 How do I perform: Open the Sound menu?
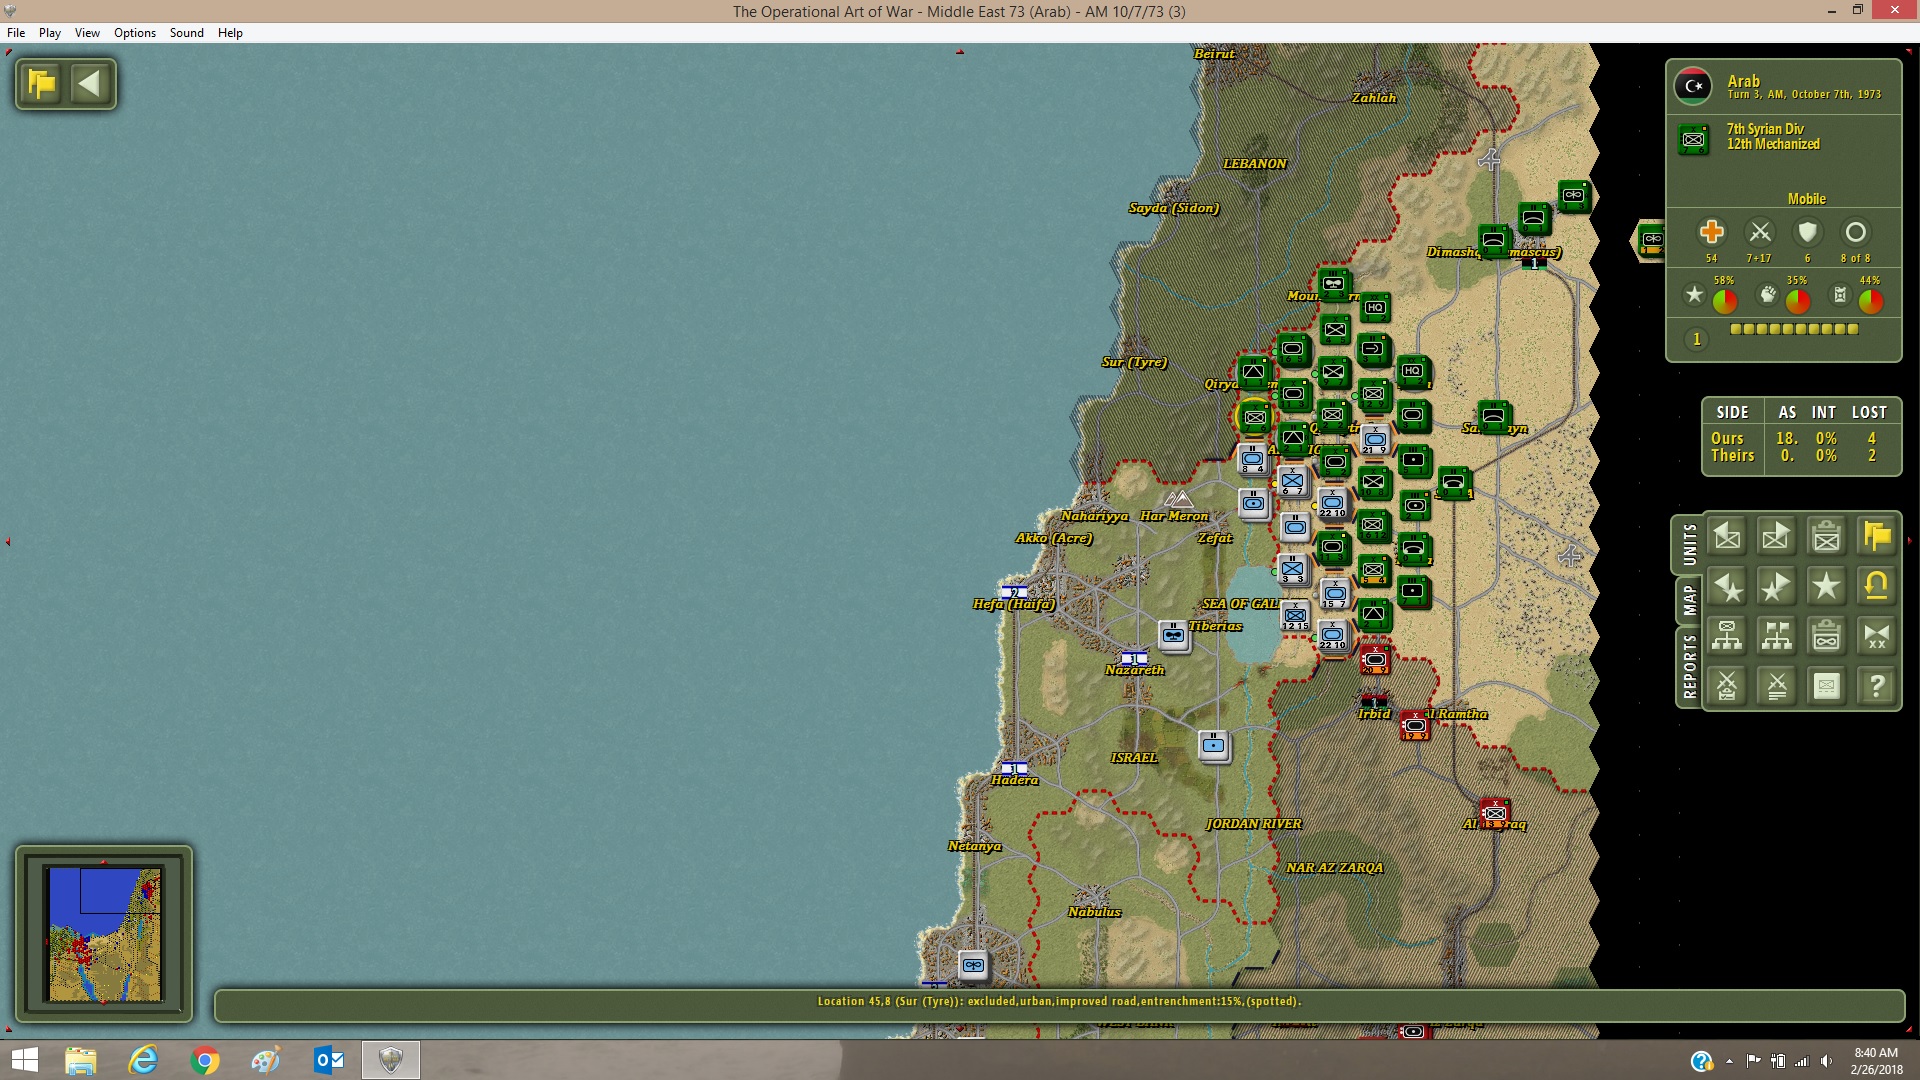(187, 33)
